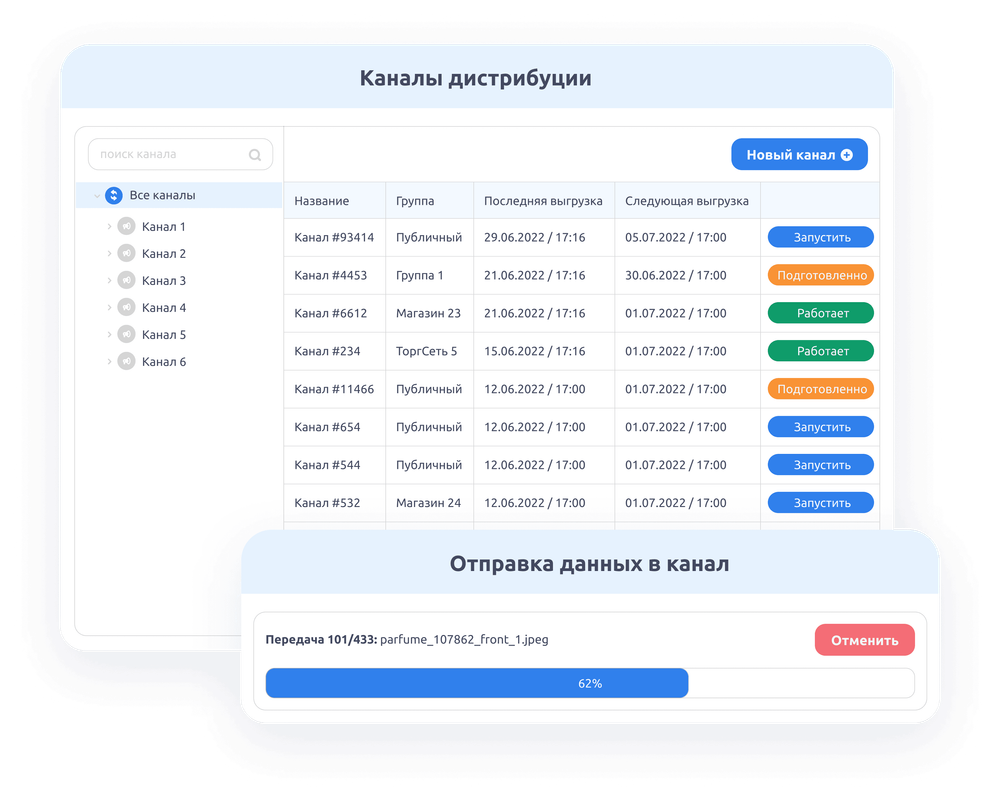Focus the поиск канала search field

(170, 155)
